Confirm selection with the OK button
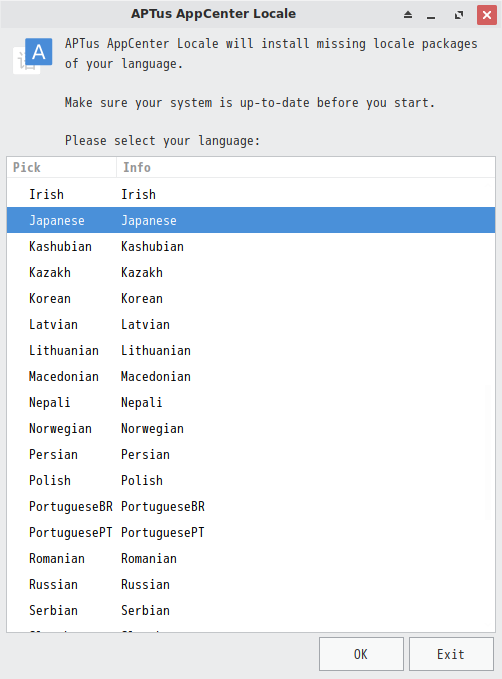Screen dimensions: 502x679 361,654
